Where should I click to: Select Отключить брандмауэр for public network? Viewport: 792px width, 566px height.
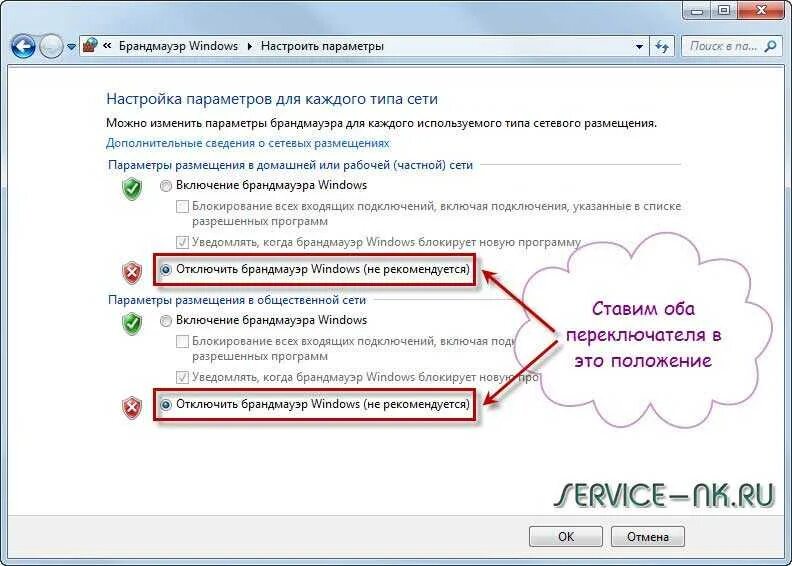(166, 404)
